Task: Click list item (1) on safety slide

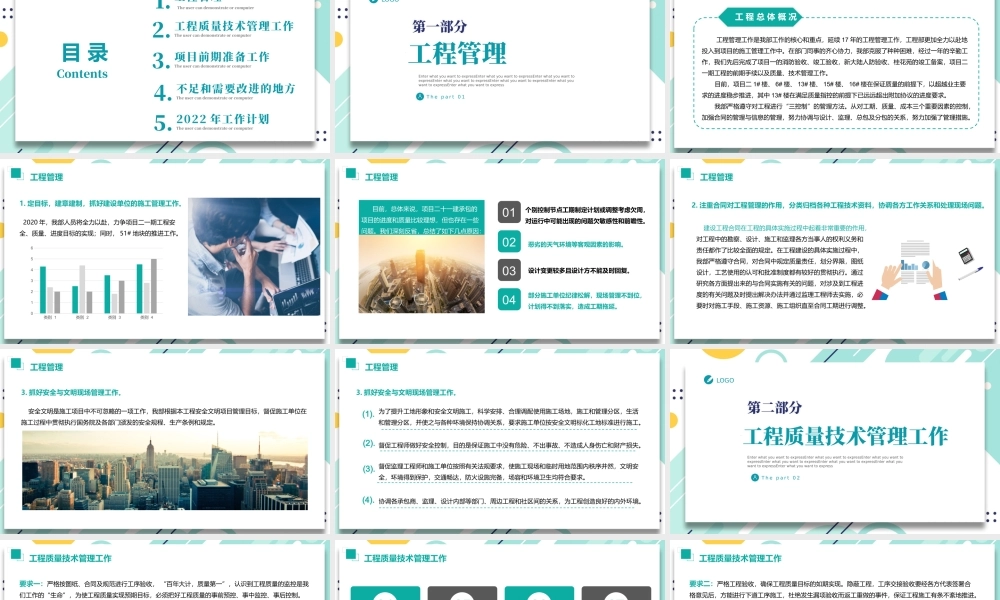Action: point(501,417)
